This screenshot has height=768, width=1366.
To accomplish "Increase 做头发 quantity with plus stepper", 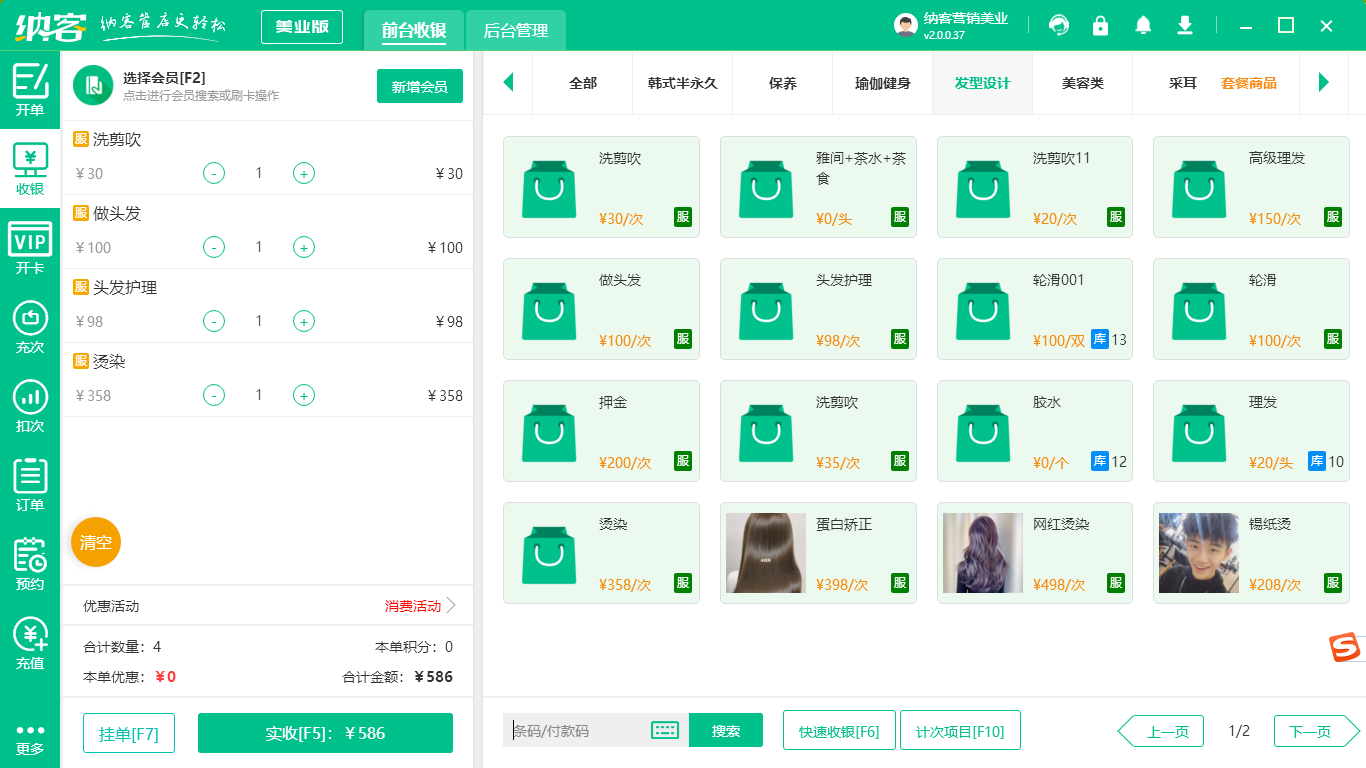I will pyautogui.click(x=303, y=247).
